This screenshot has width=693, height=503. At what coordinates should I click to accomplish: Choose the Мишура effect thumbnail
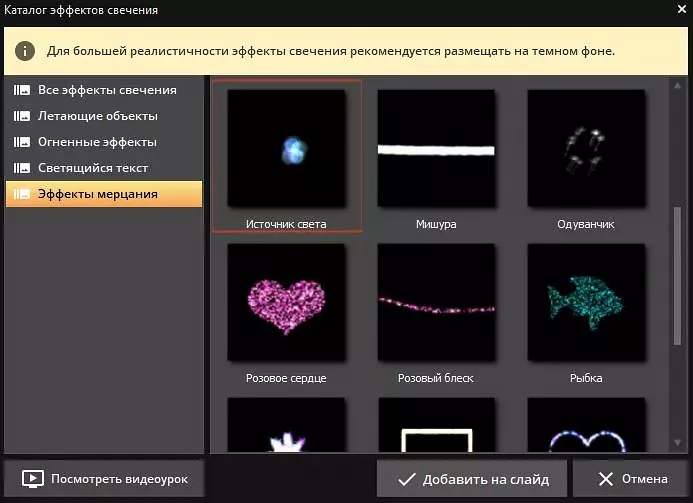click(436, 149)
